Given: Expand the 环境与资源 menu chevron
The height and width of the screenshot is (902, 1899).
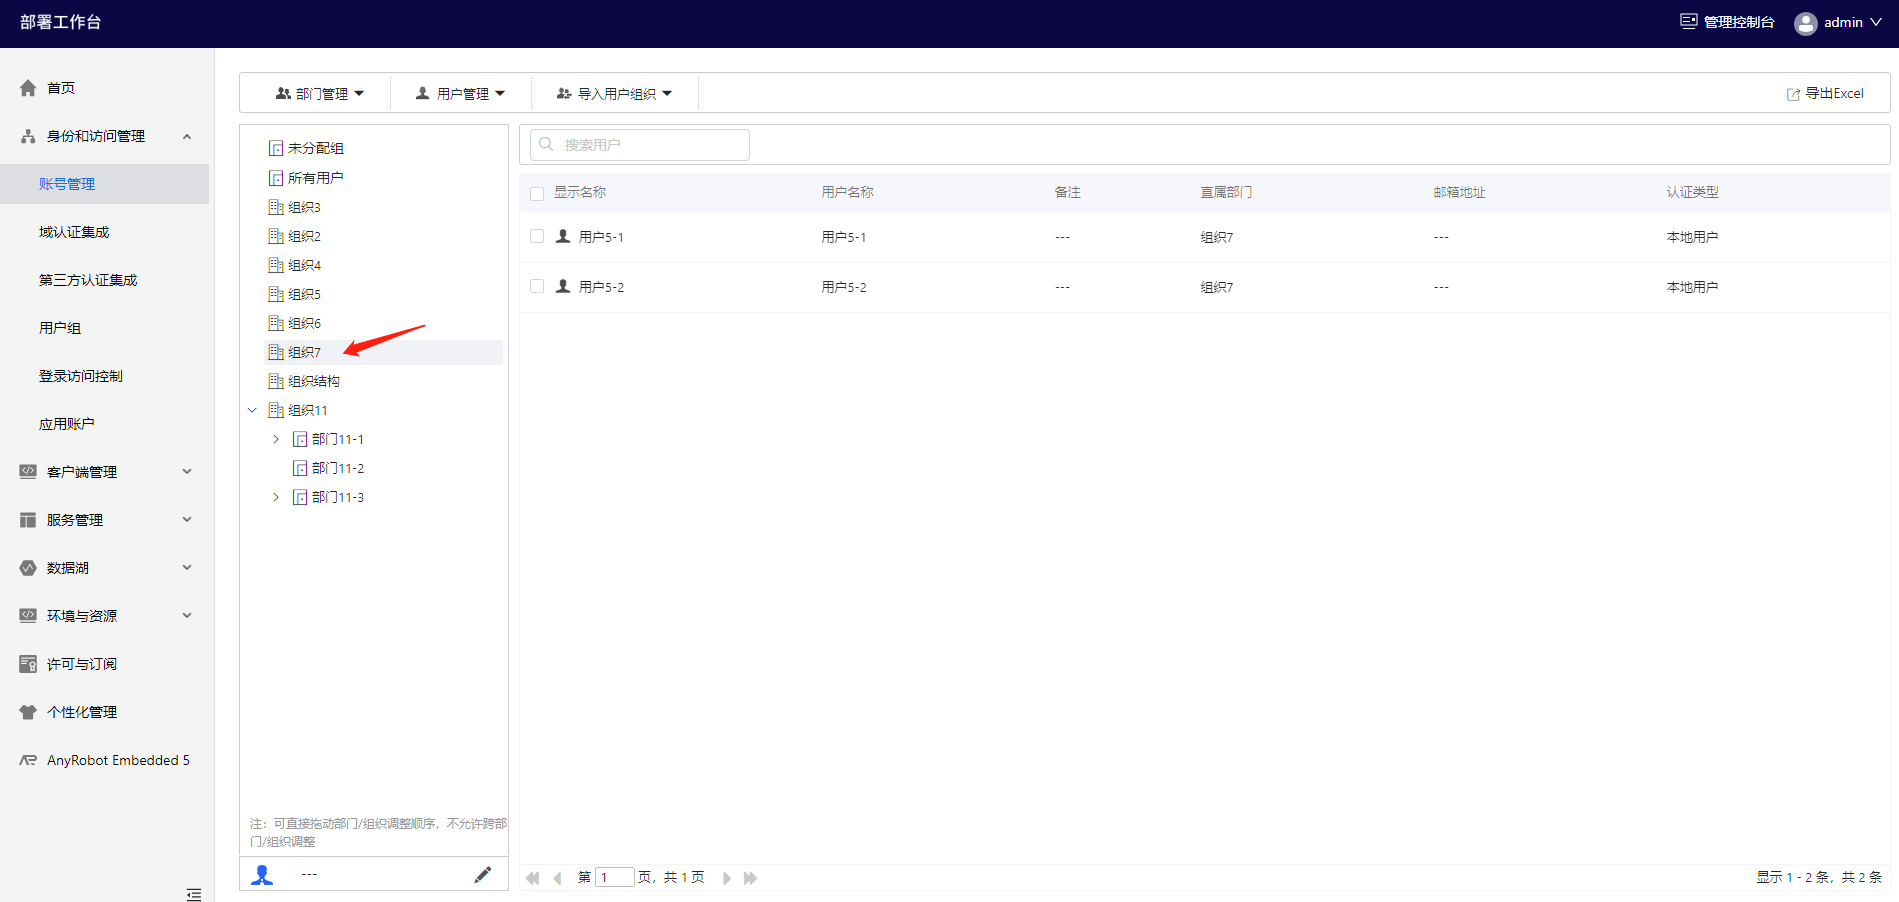Looking at the screenshot, I should (x=187, y=616).
